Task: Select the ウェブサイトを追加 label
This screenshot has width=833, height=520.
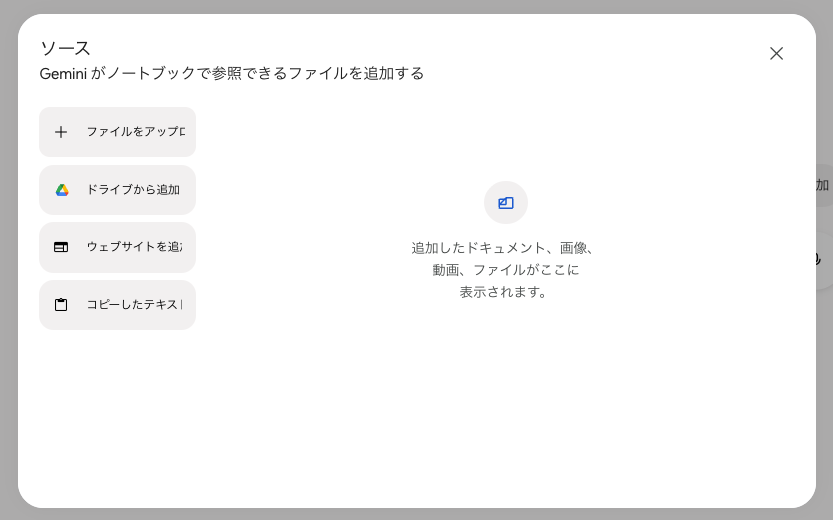Action: point(134,246)
